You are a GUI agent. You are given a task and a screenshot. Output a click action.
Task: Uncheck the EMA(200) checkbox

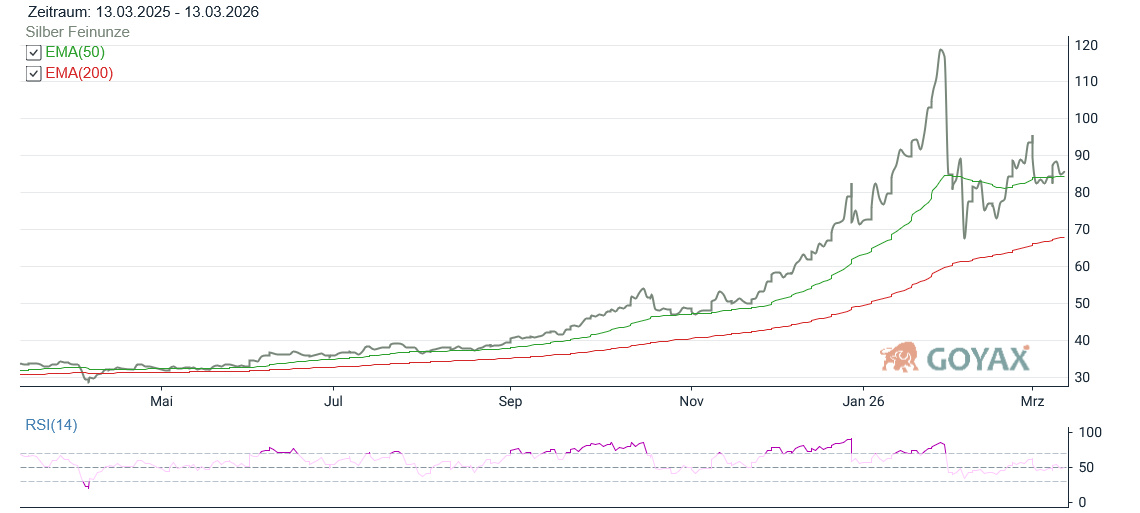click(33, 74)
